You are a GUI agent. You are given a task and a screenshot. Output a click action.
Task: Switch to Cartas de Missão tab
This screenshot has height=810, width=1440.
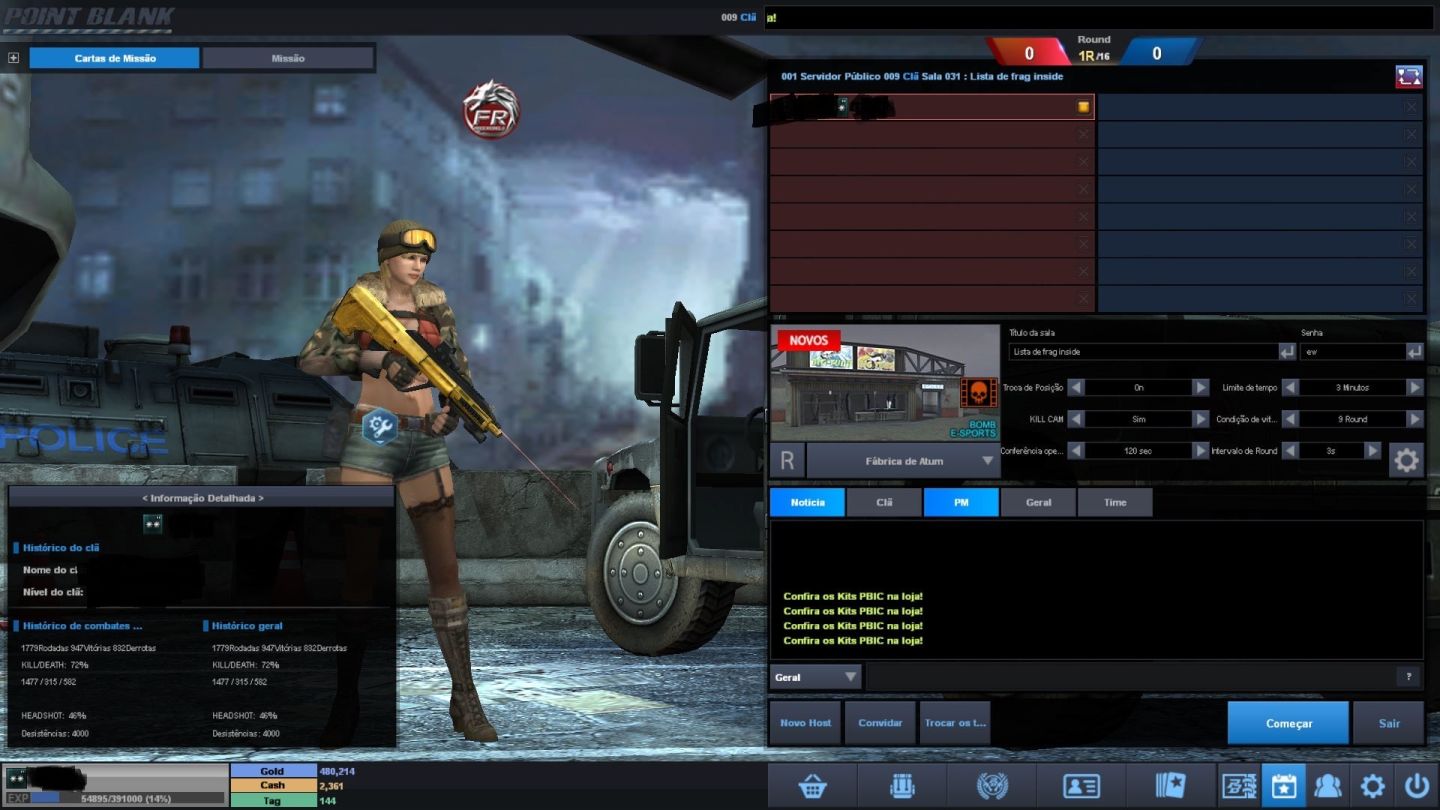(114, 58)
